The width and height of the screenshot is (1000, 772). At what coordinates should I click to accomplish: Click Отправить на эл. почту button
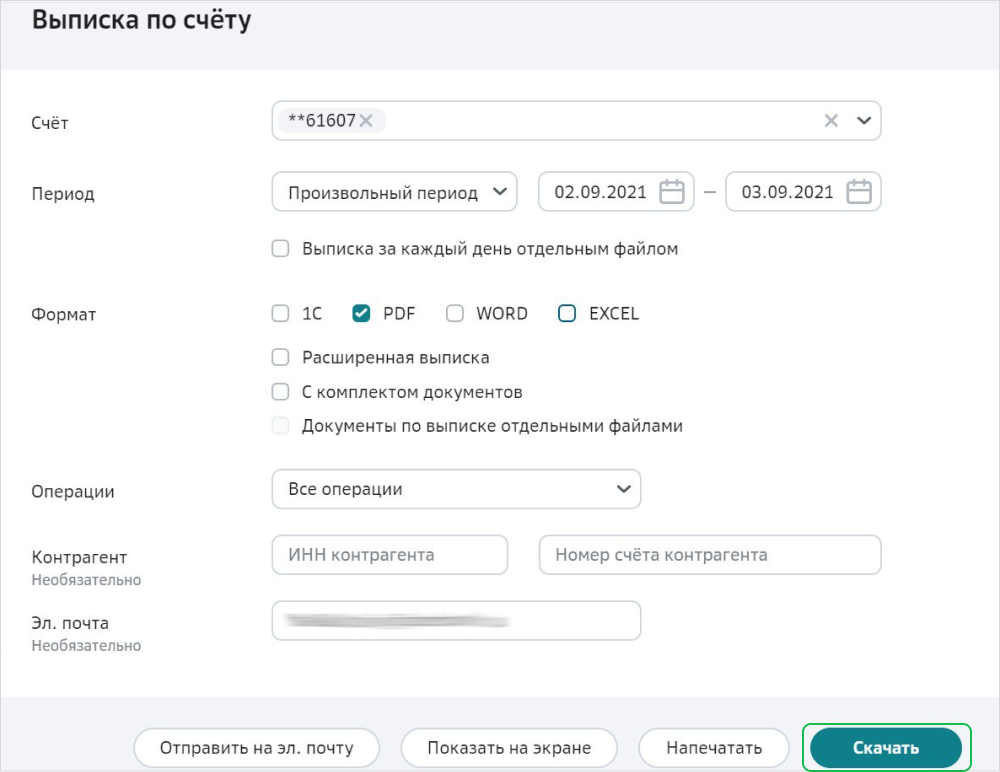(x=257, y=748)
